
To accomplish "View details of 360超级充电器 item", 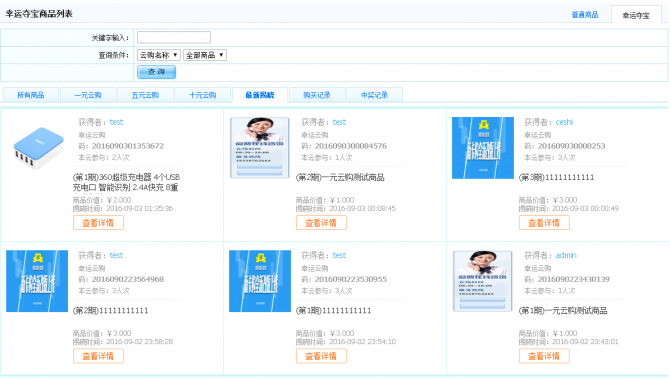I will coord(98,223).
